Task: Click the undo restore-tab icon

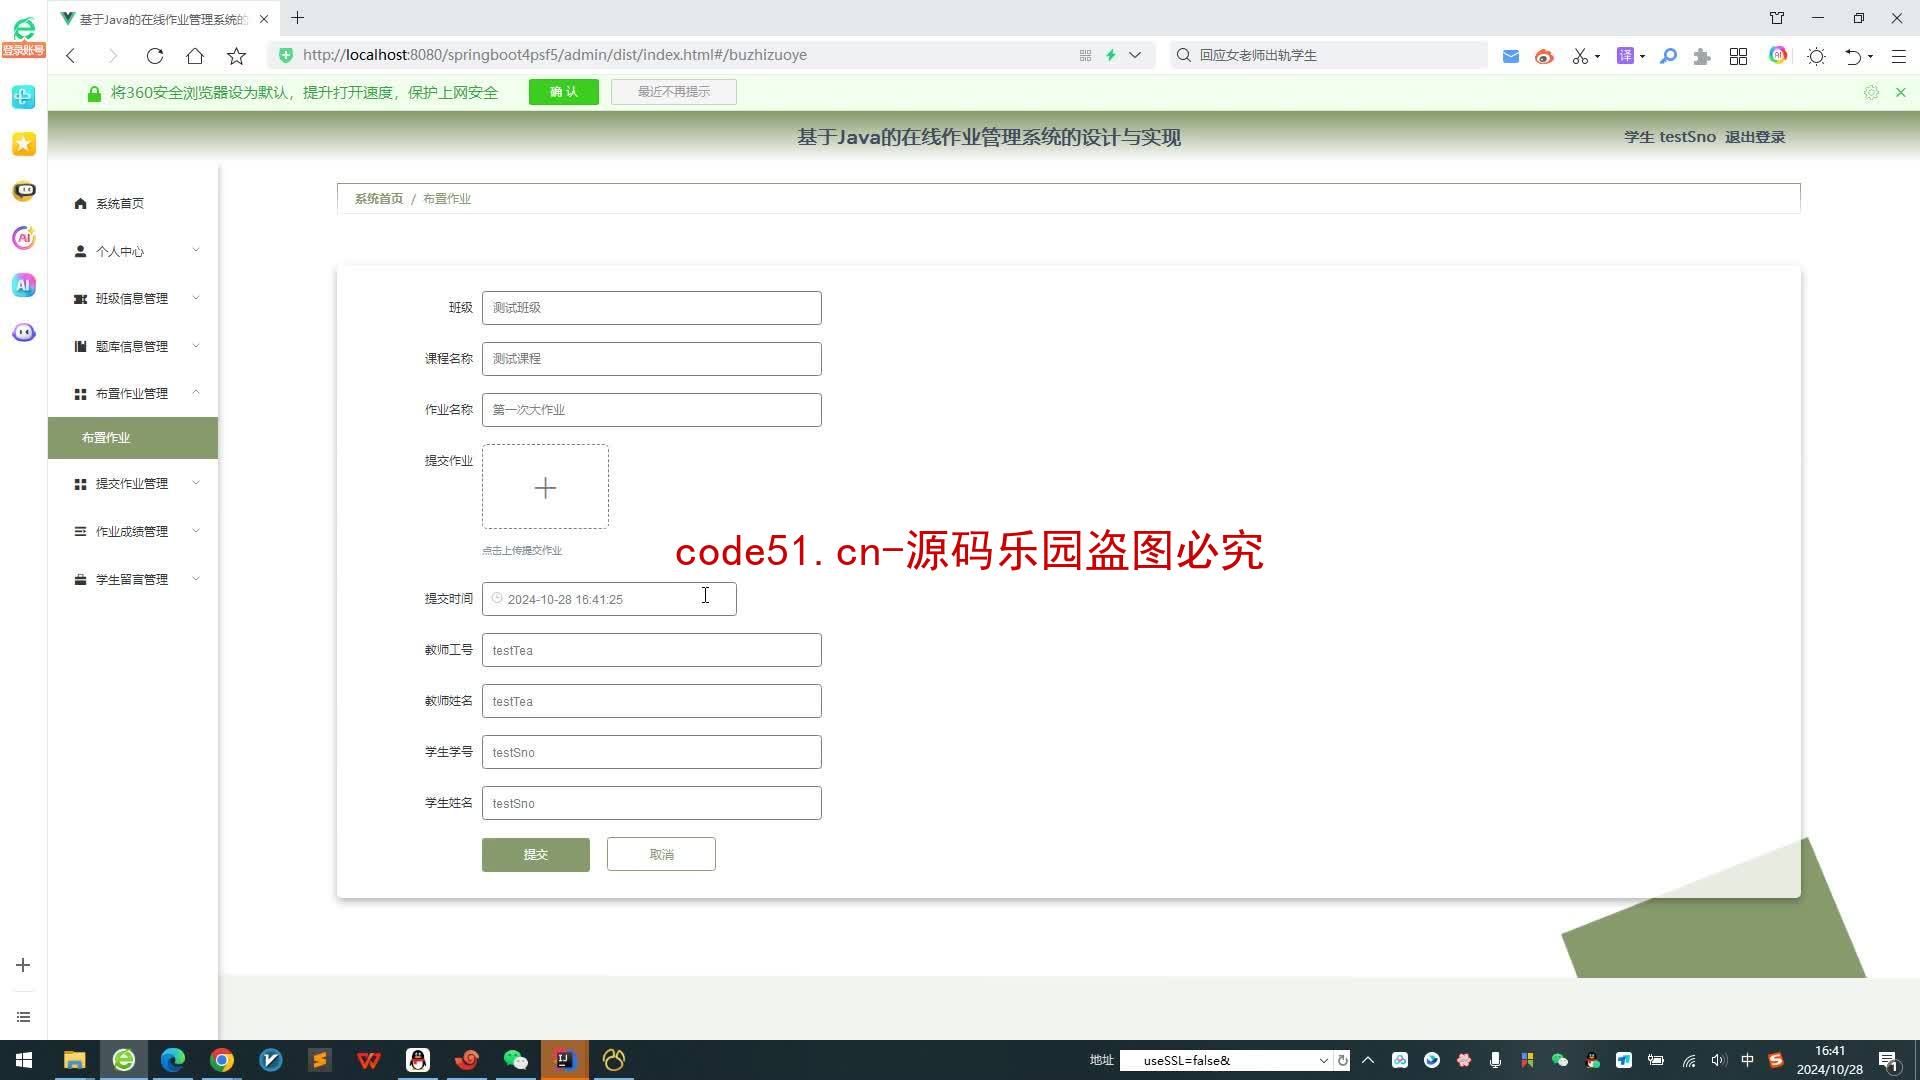Action: pyautogui.click(x=1853, y=56)
